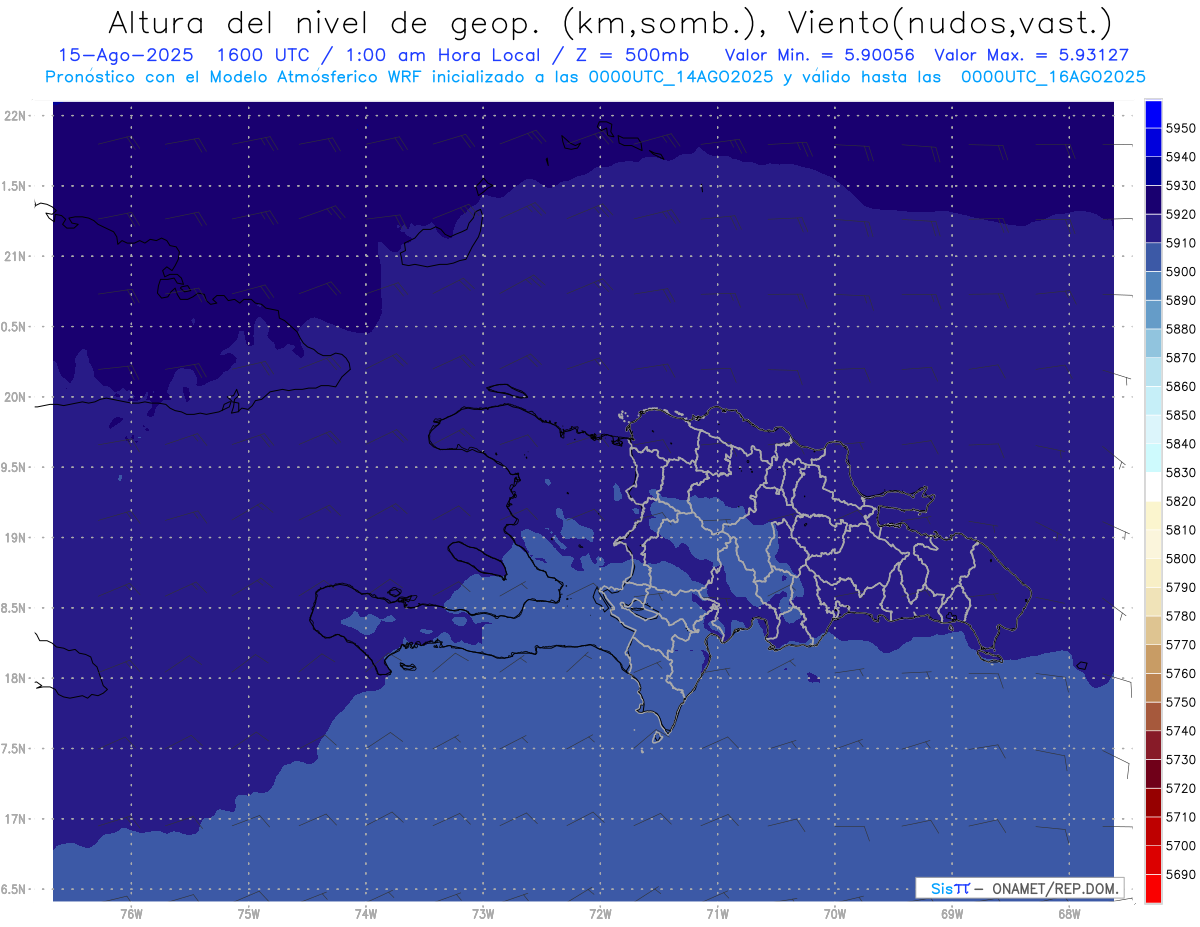The image size is (1200, 927).
Task: Click the colorbar label '5760'
Action: coord(1180,673)
